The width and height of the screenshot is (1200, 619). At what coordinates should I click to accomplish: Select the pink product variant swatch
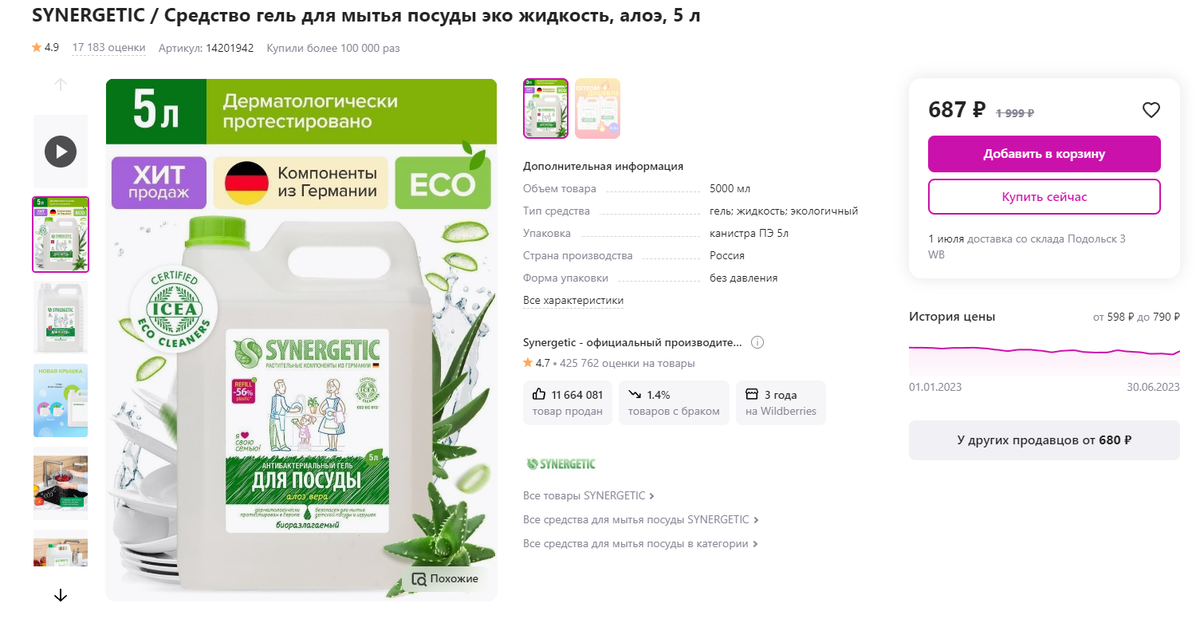pyautogui.click(x=597, y=108)
